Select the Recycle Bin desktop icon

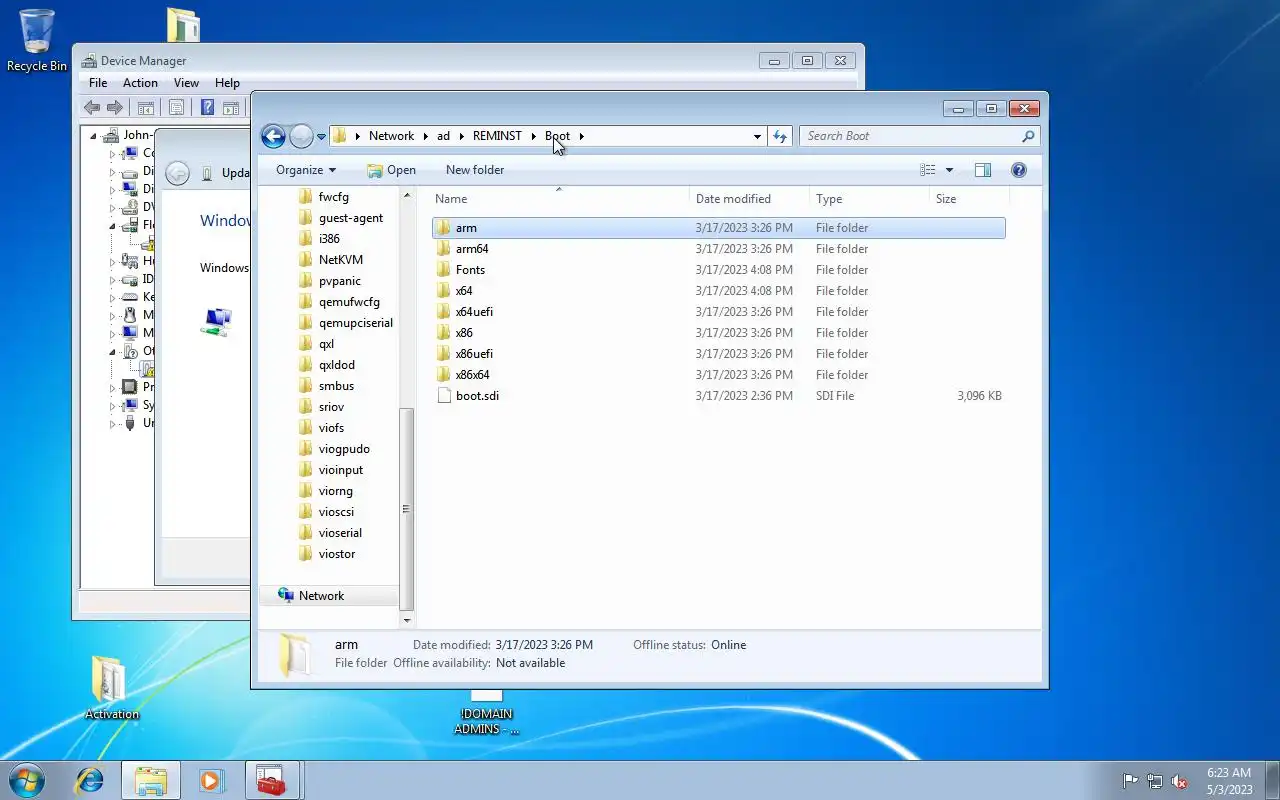tap(37, 40)
